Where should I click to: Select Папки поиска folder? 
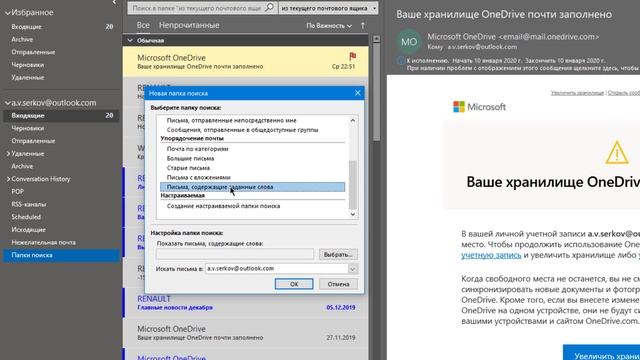61,255
